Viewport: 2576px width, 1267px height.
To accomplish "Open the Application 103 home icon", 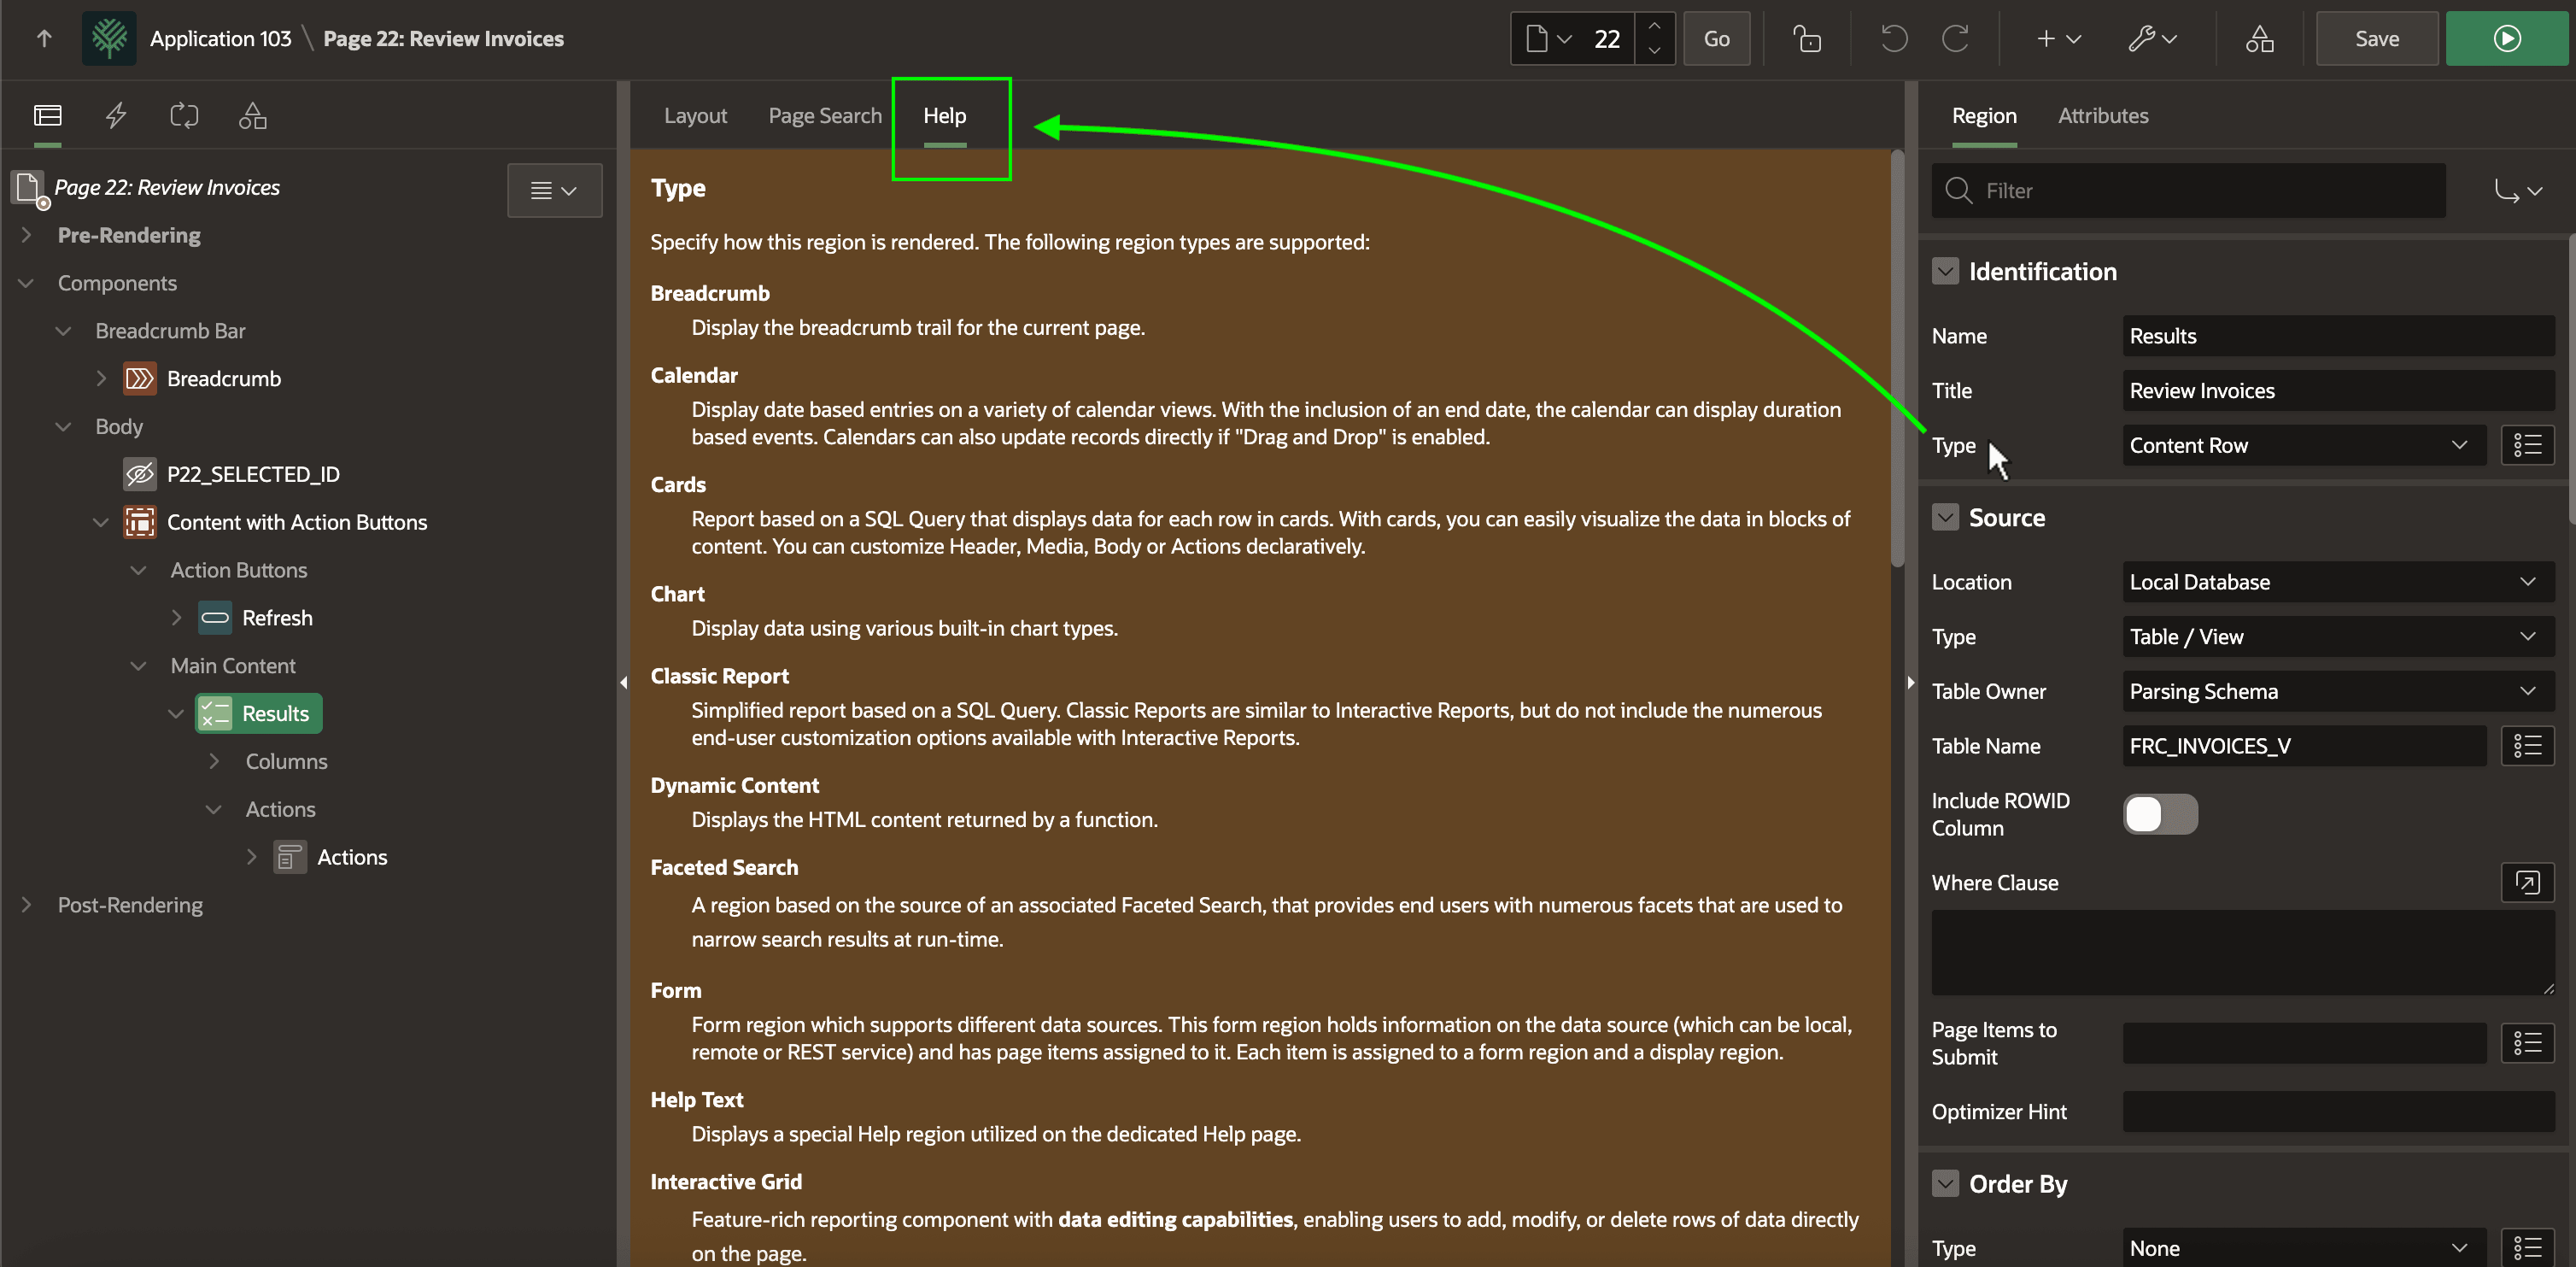I will tap(109, 39).
